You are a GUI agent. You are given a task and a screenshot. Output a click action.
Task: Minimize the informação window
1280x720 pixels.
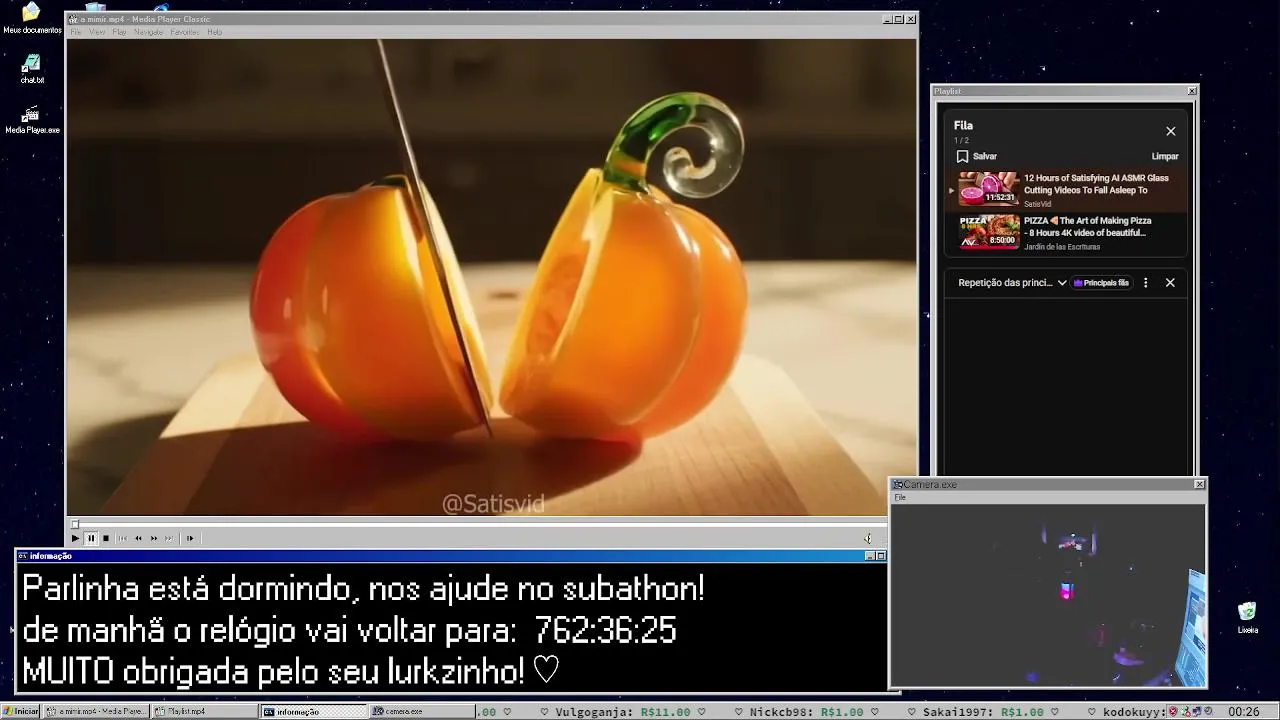[870, 556]
